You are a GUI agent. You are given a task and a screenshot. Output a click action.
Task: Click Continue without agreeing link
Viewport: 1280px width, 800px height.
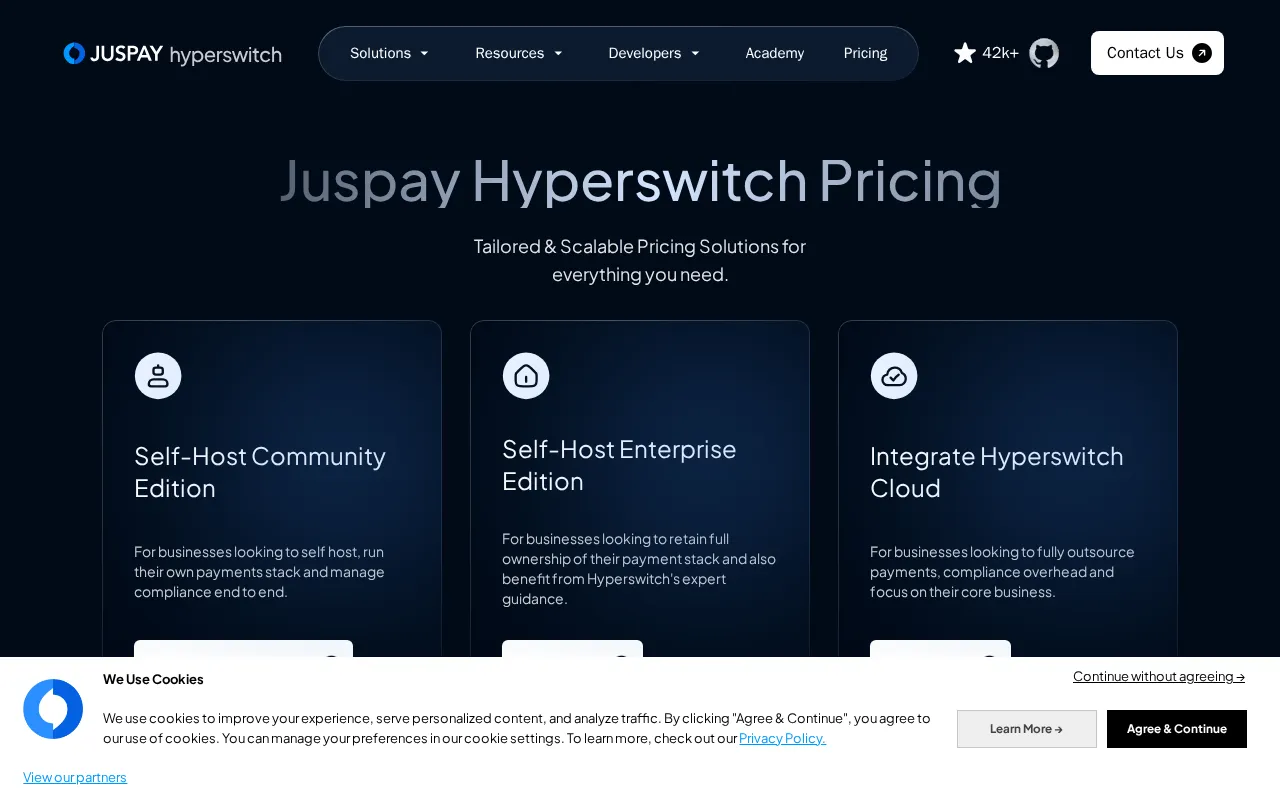point(1159,676)
